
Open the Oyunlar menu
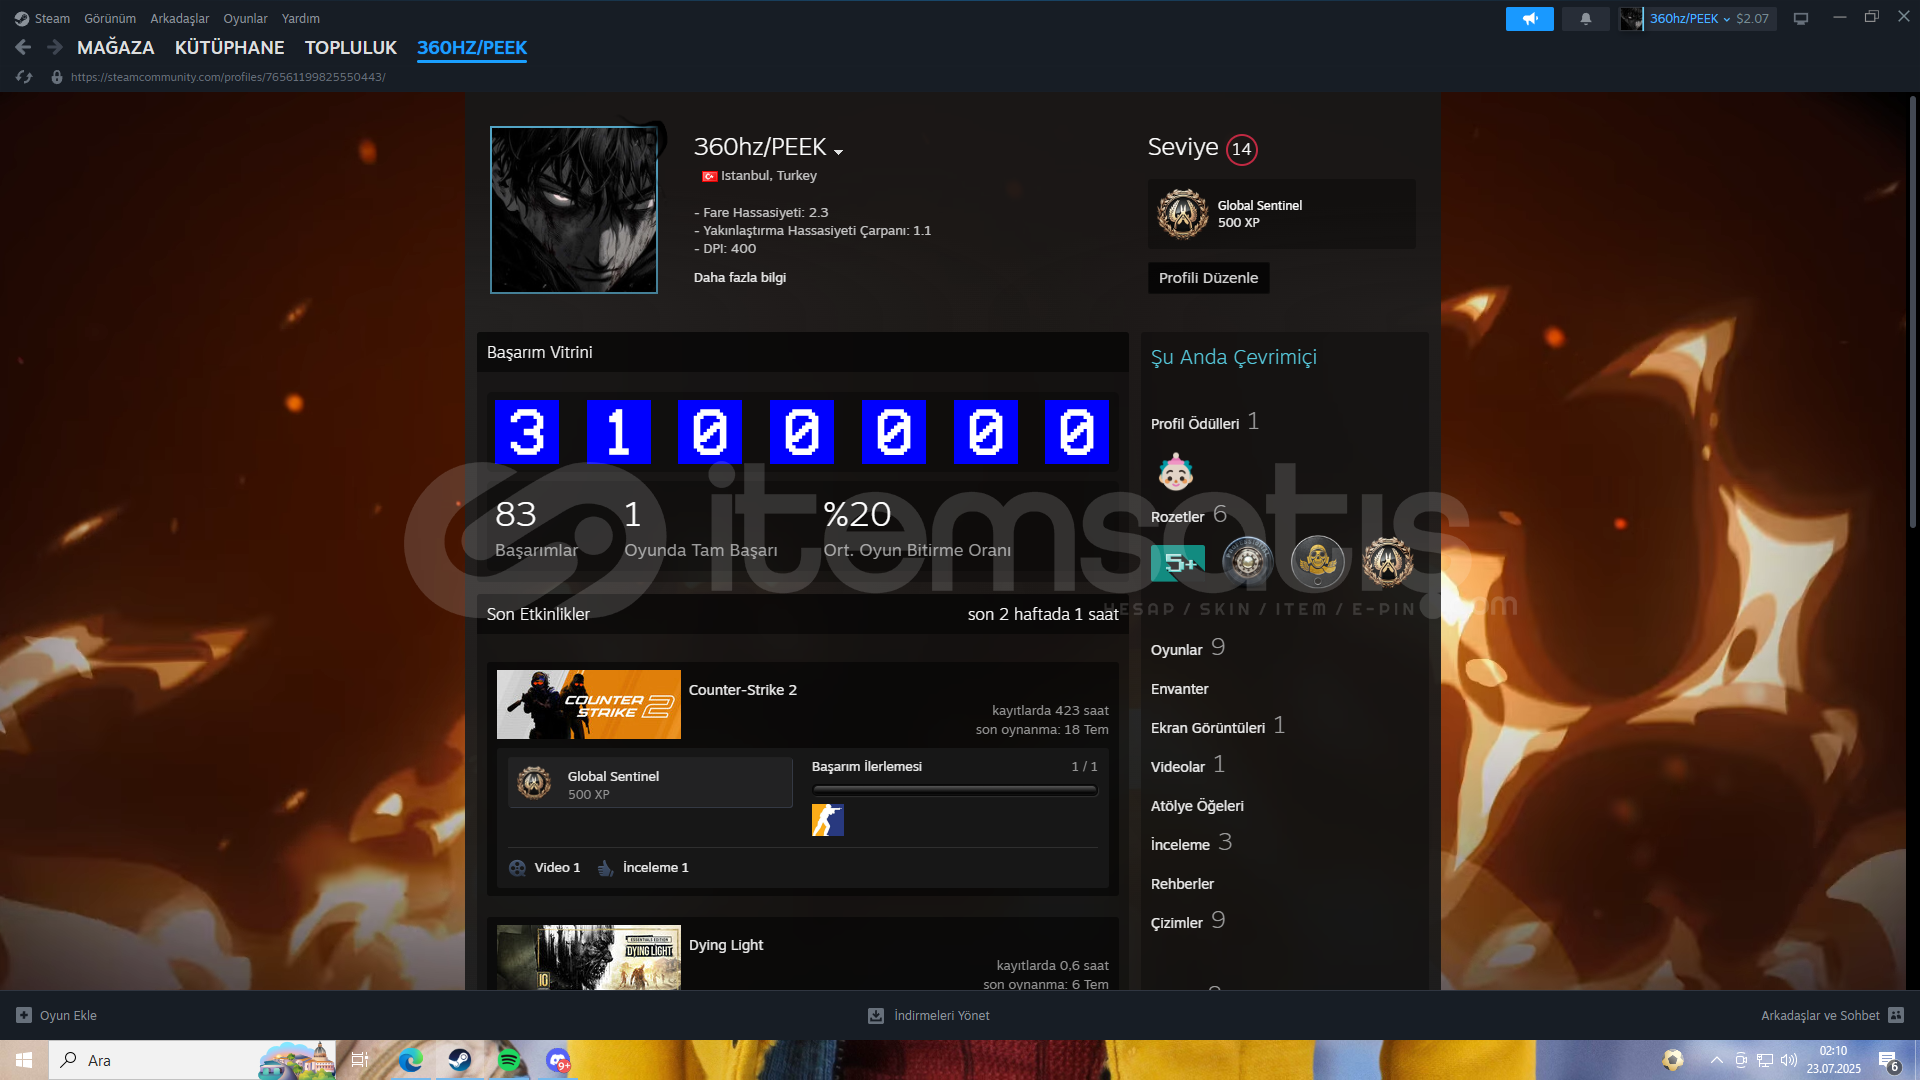point(245,18)
